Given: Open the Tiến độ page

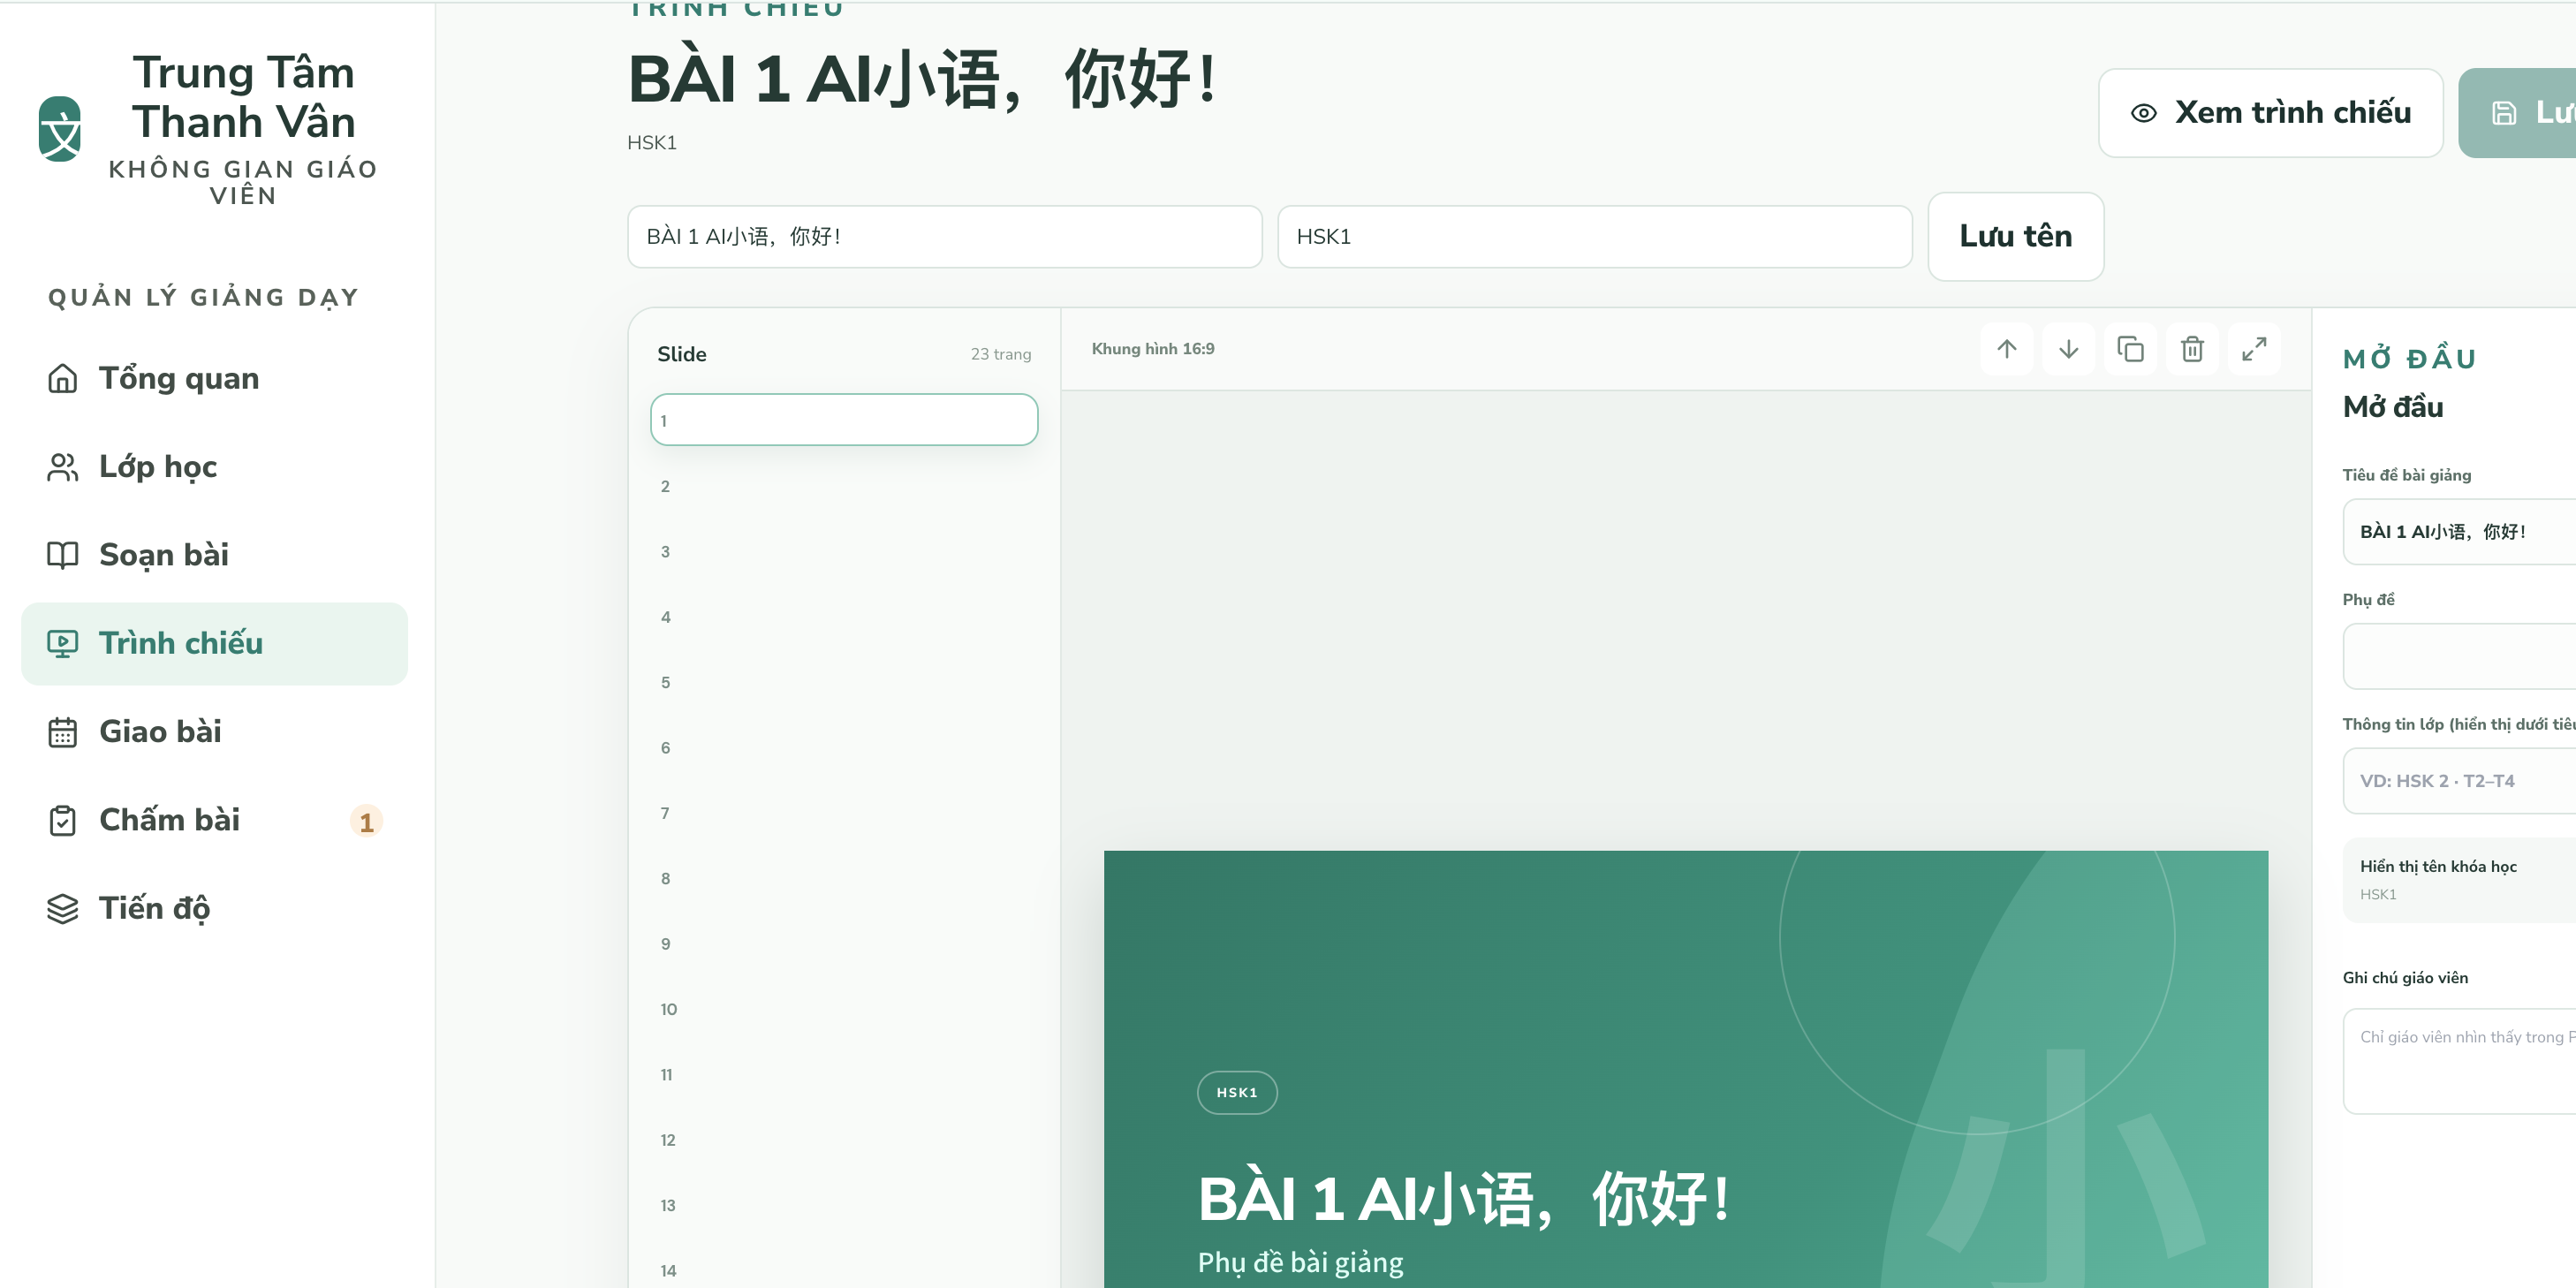Looking at the screenshot, I should (214, 908).
